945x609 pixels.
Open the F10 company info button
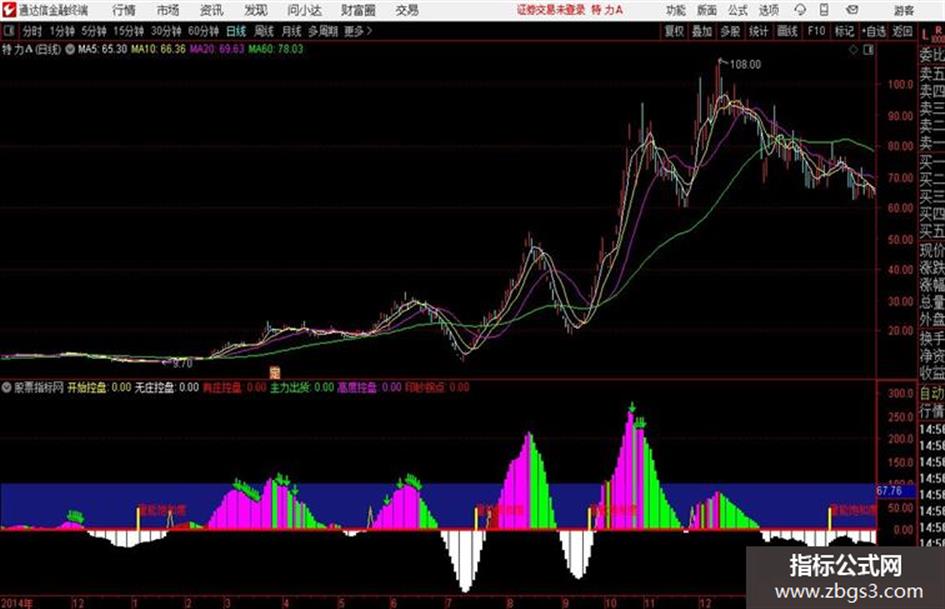[816, 31]
